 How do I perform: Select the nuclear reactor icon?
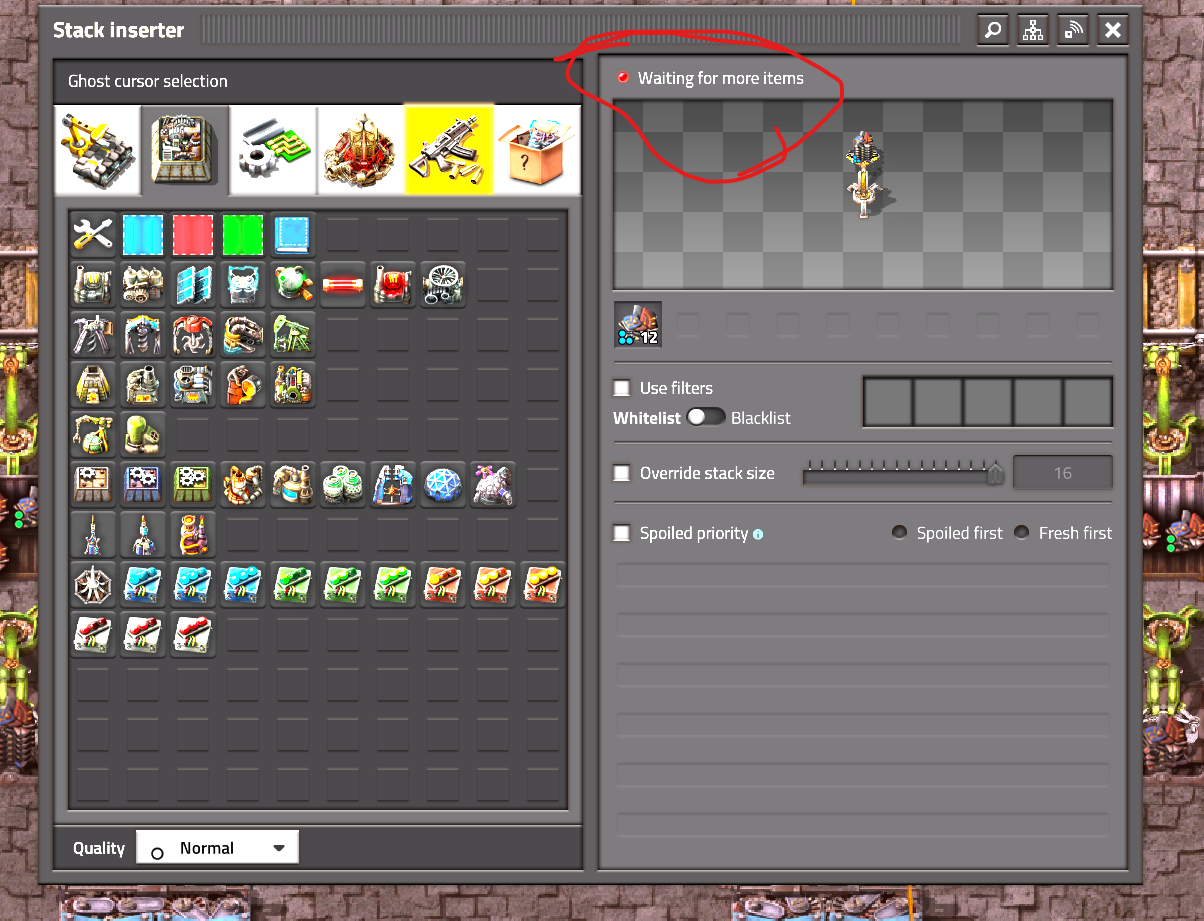coord(295,285)
